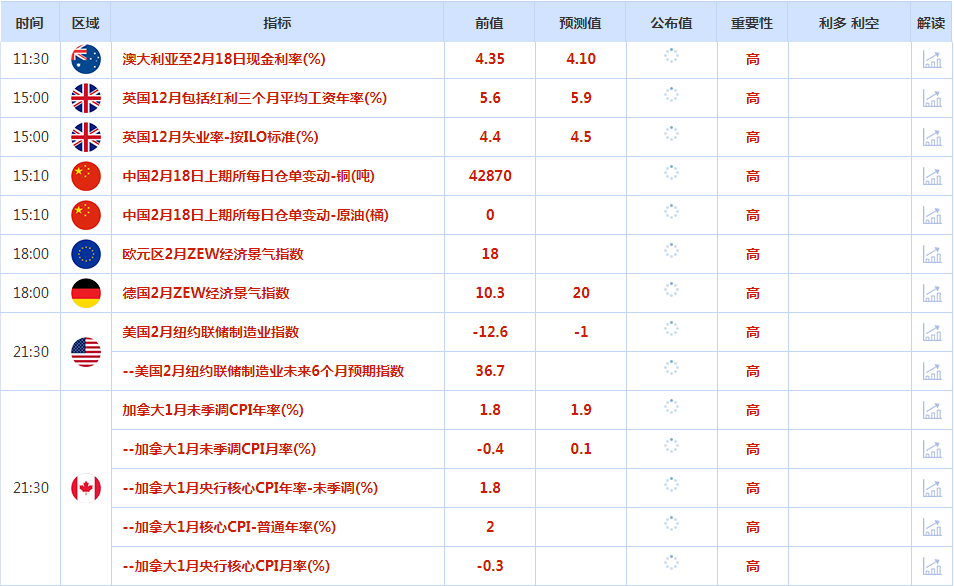Click the European Union flag icon
Image resolution: width=954 pixels, height=586 pixels.
click(86, 254)
